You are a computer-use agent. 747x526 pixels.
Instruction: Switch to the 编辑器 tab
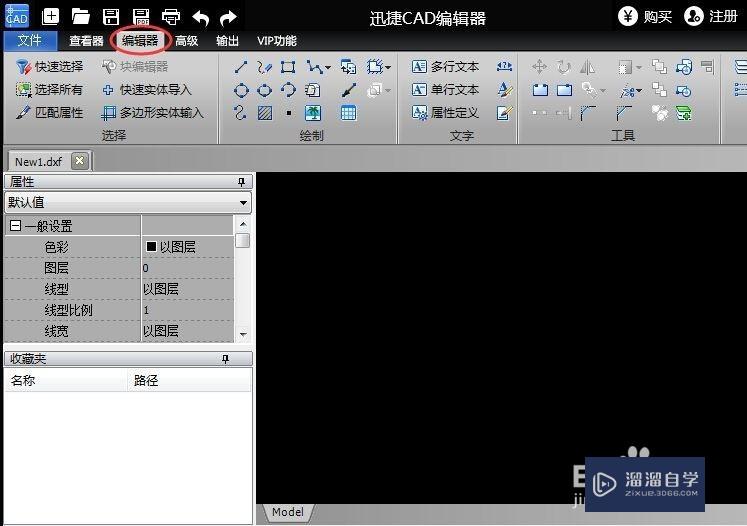pyautogui.click(x=140, y=40)
